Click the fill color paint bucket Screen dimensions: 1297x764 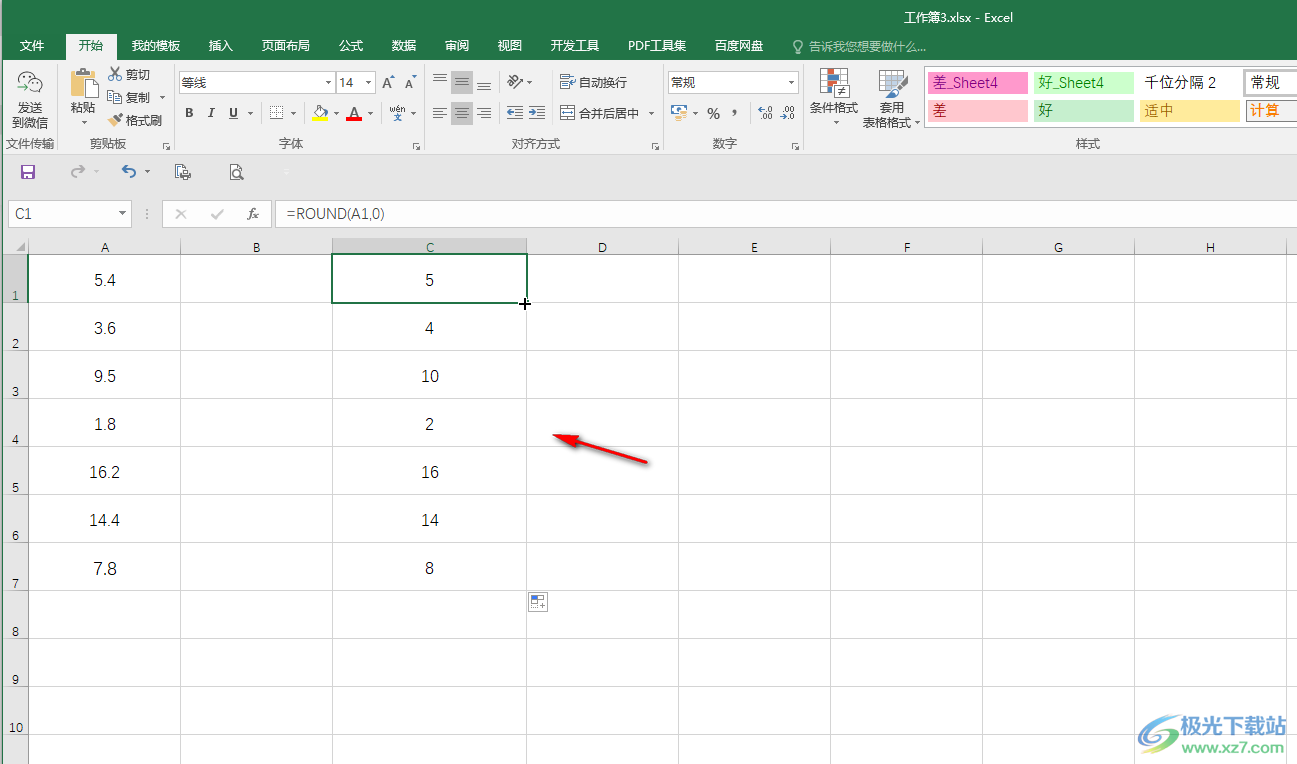[x=320, y=113]
